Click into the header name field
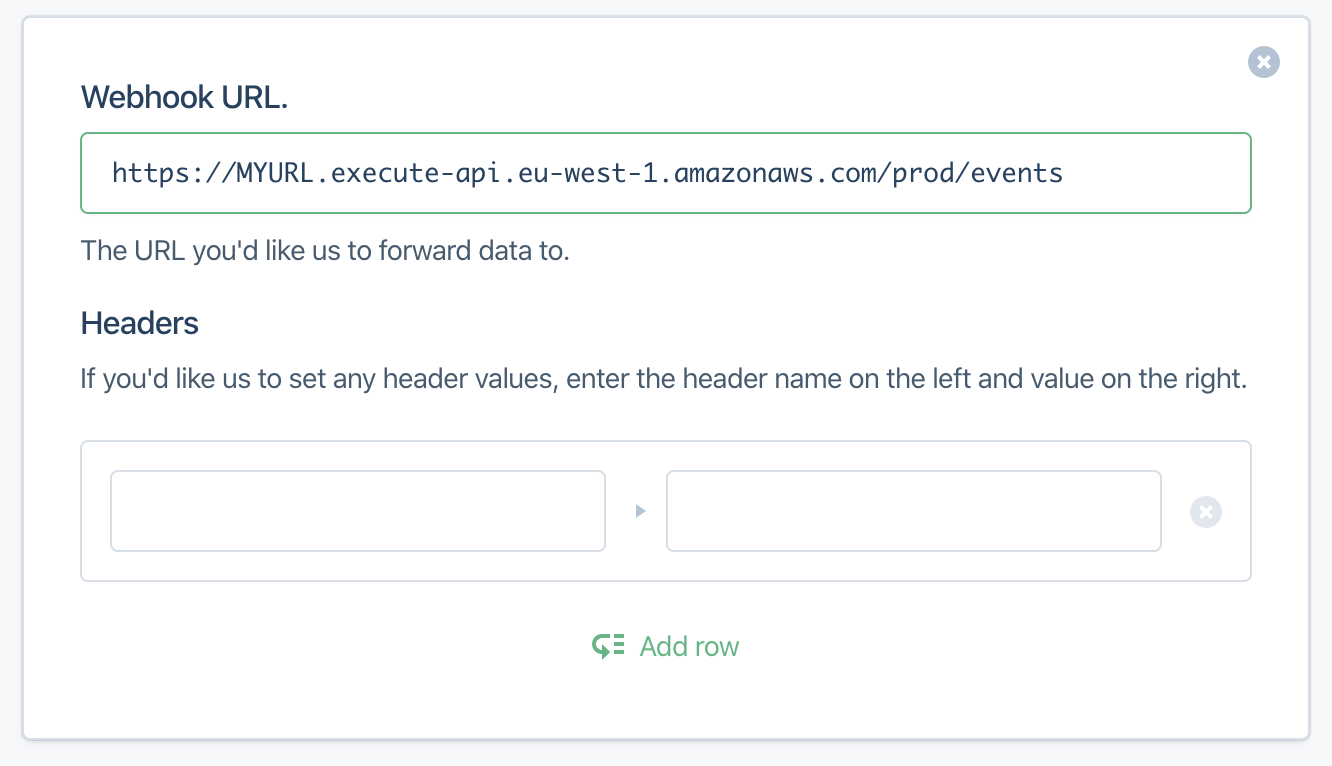Image resolution: width=1332 pixels, height=766 pixels. click(358, 511)
